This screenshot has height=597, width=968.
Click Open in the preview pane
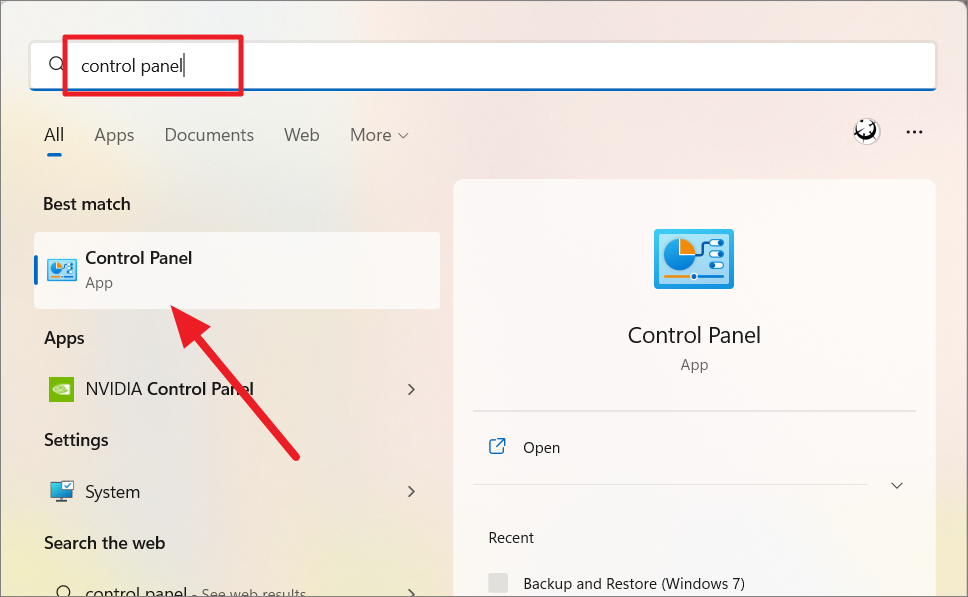[x=541, y=448]
